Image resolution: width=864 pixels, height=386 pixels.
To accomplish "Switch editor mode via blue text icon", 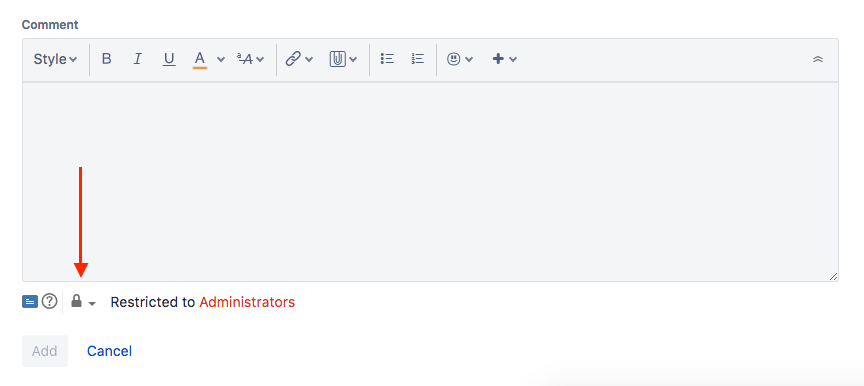I will click(x=30, y=302).
